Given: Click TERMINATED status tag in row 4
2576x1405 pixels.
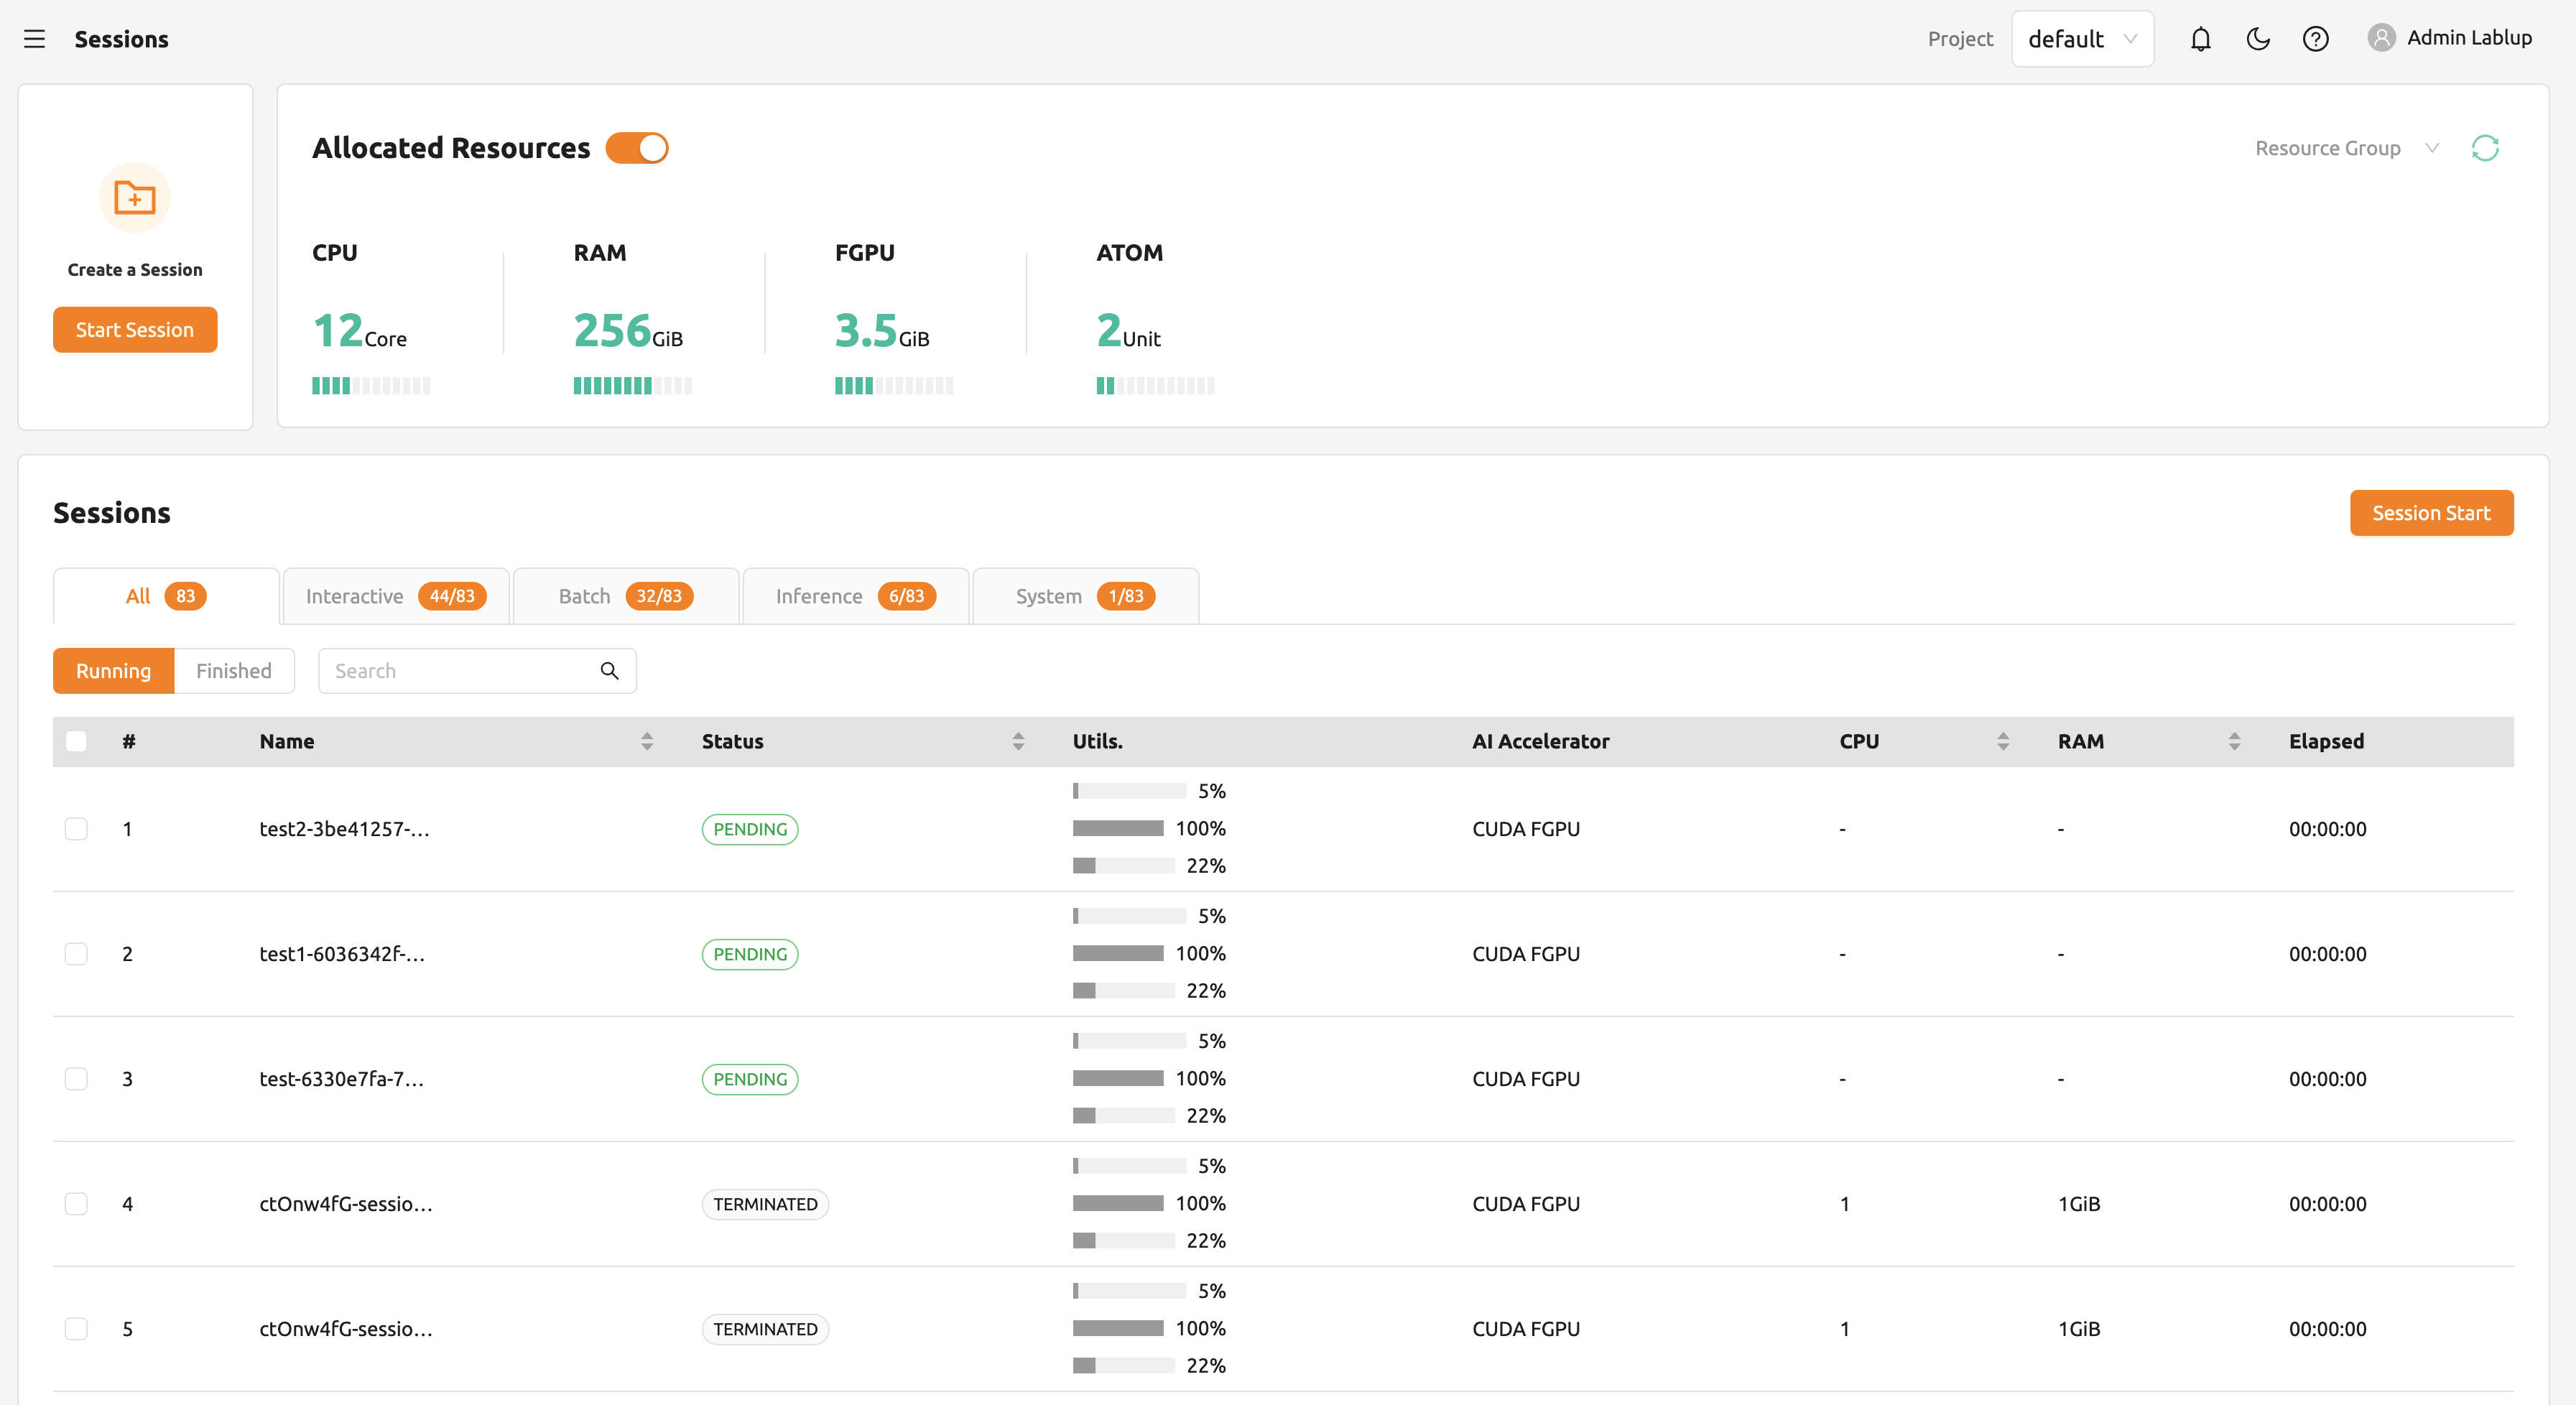Looking at the screenshot, I should [x=765, y=1204].
